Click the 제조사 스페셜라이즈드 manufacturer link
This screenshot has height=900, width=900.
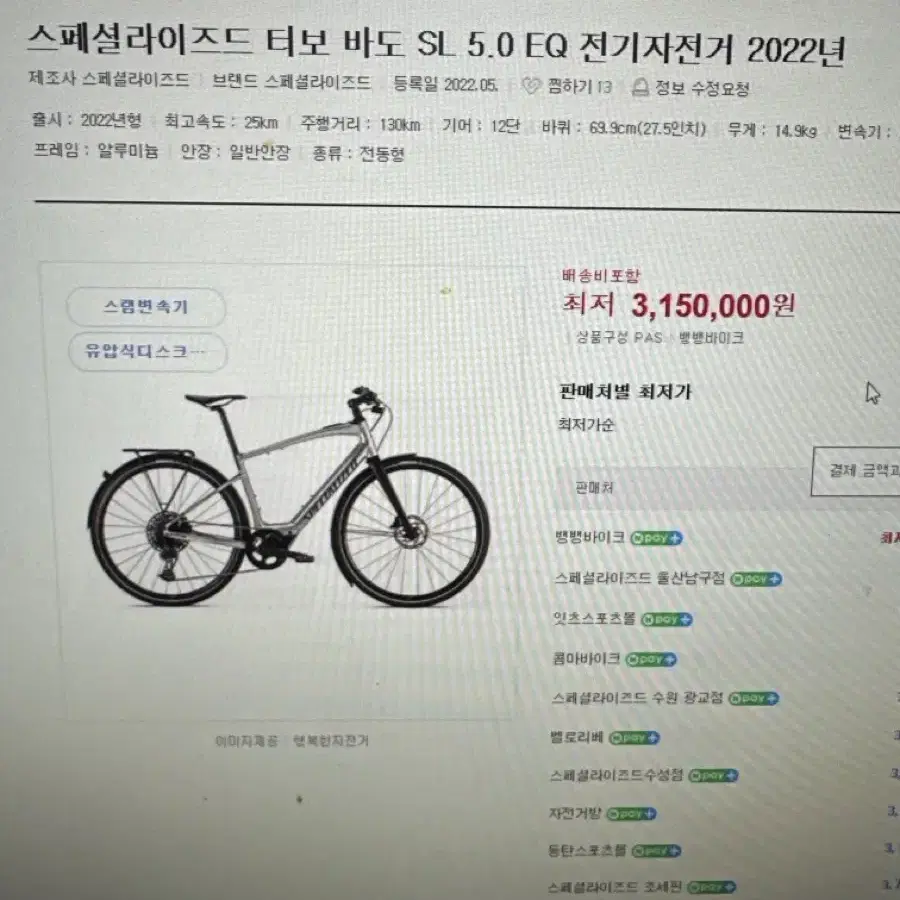coord(109,79)
